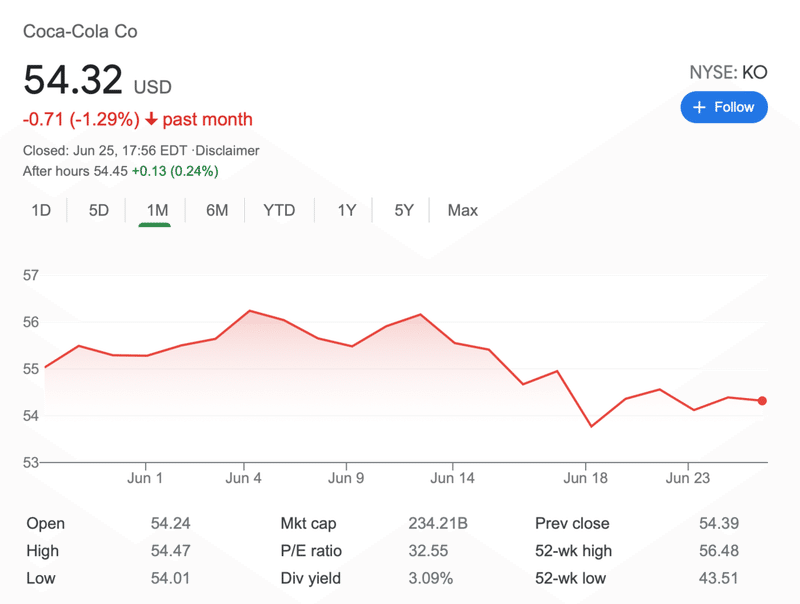
Task: Click the 56 y-axis label
Action: click(31, 322)
